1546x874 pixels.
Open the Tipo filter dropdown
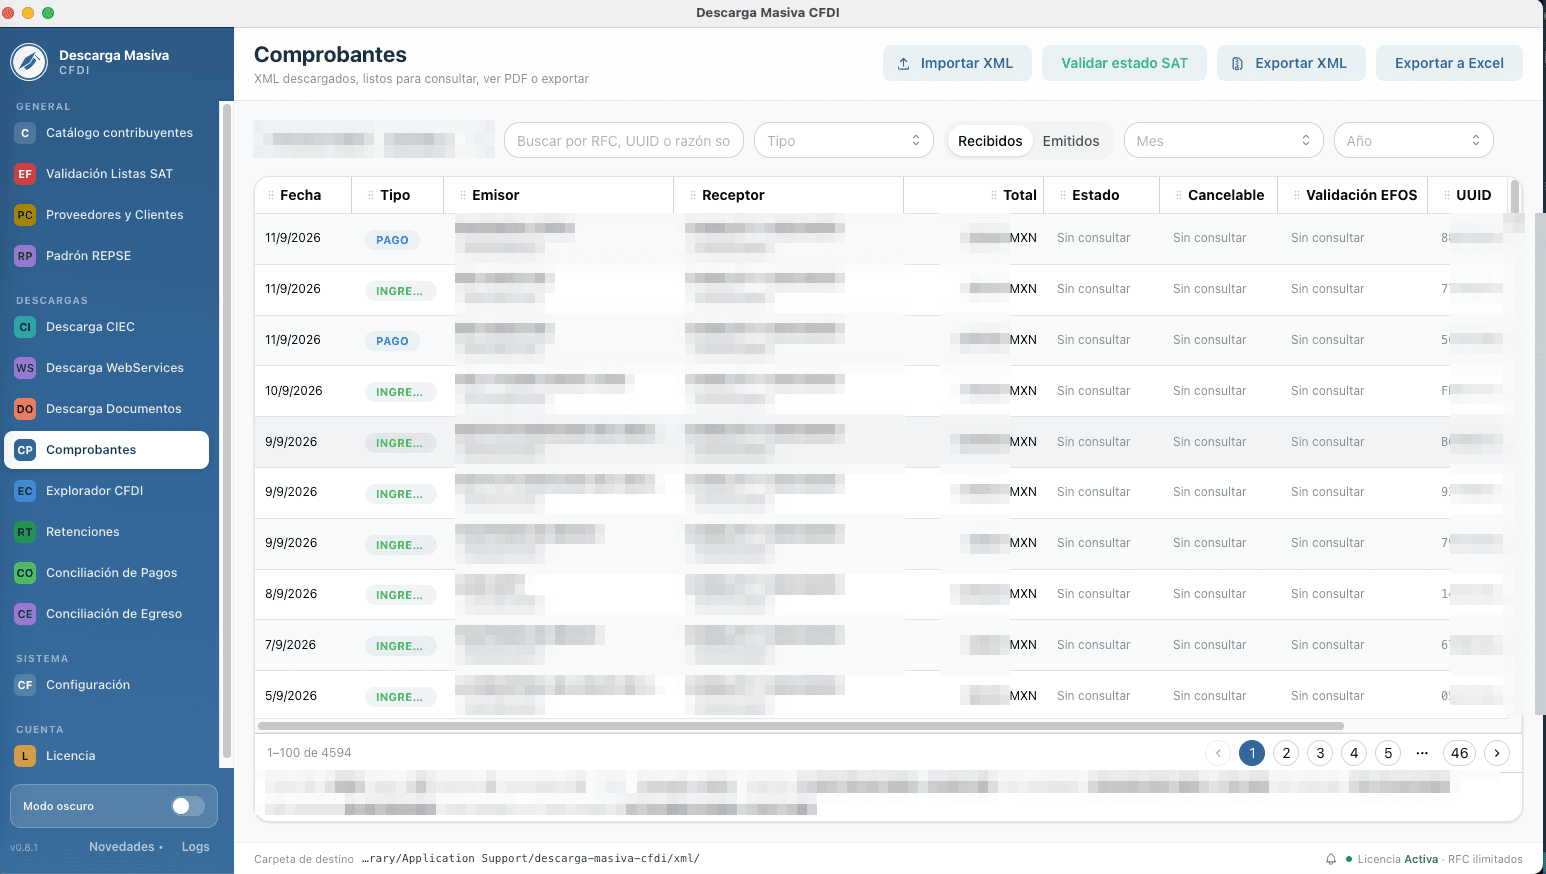tap(844, 141)
